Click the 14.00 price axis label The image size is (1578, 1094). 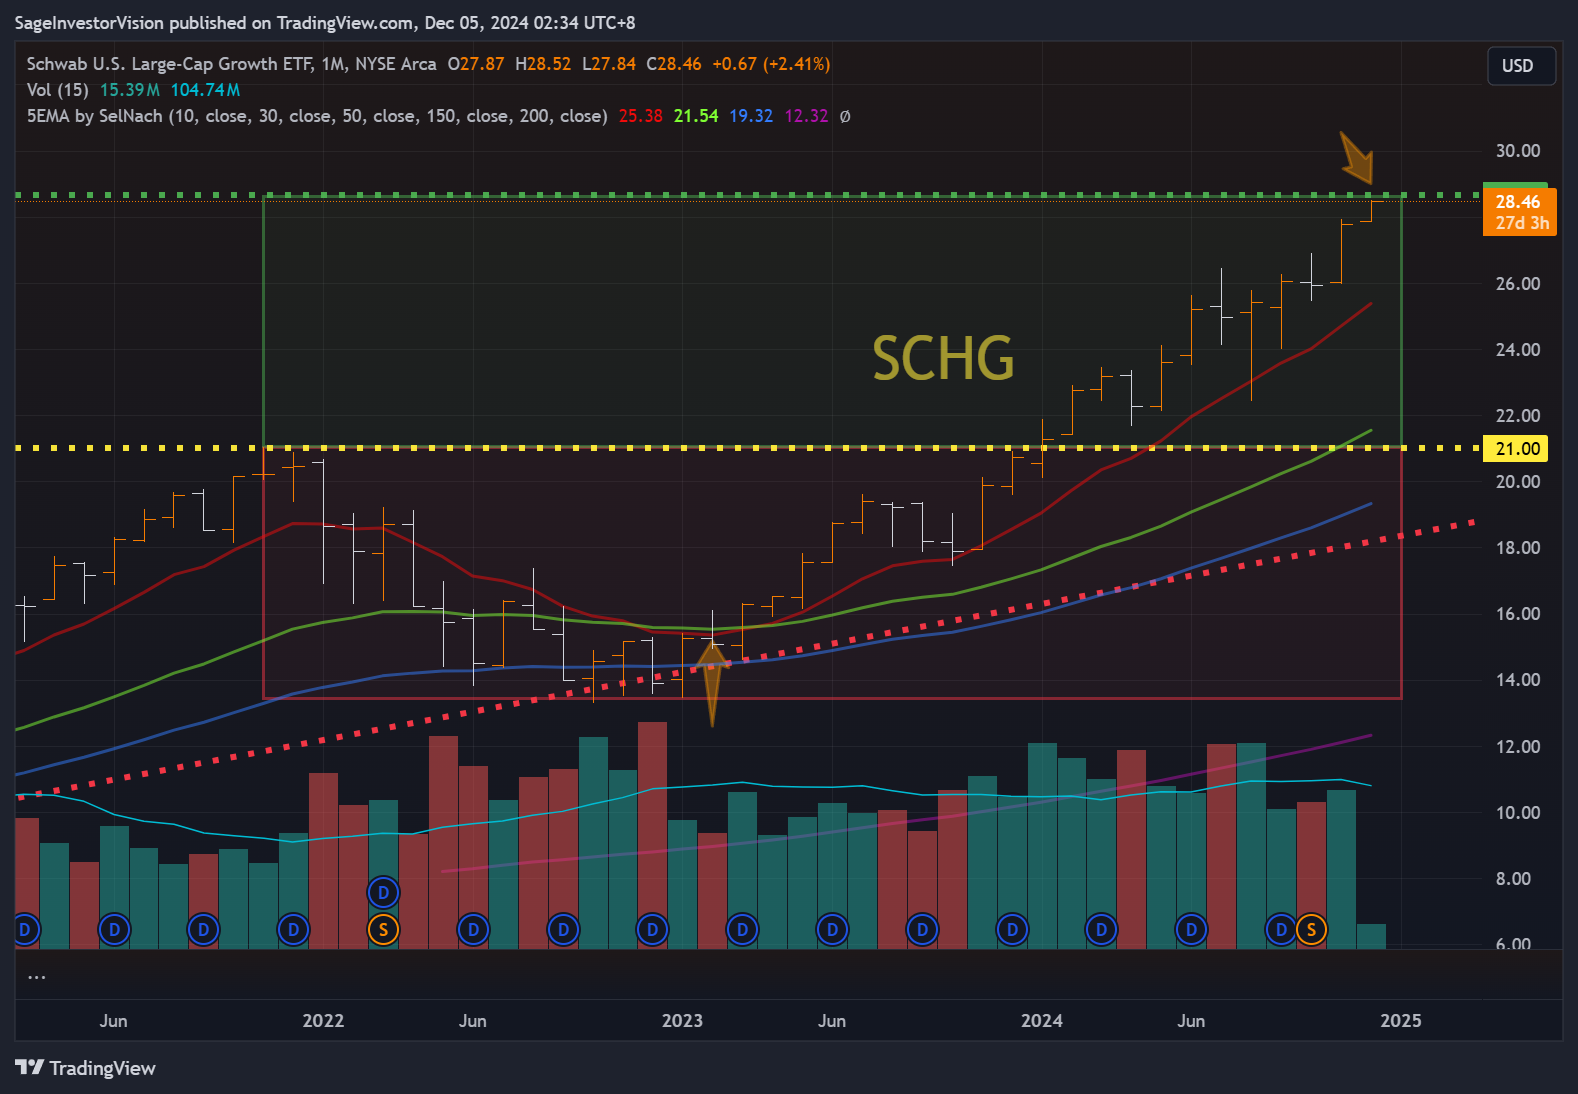click(x=1517, y=680)
